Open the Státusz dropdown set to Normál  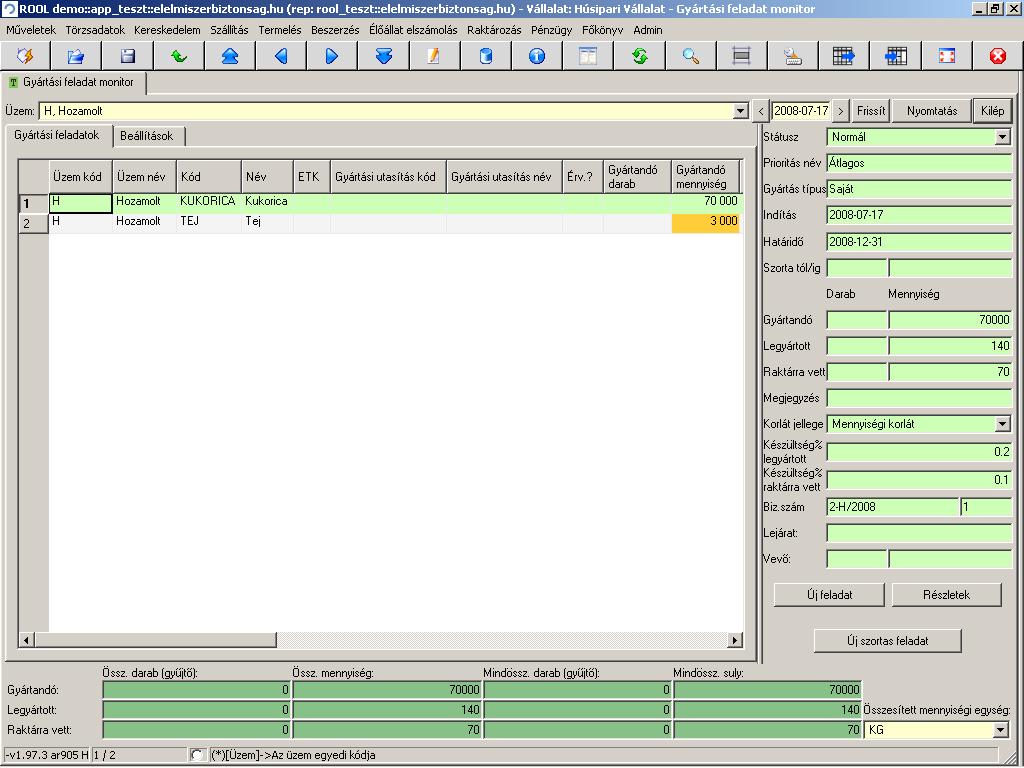click(1003, 137)
